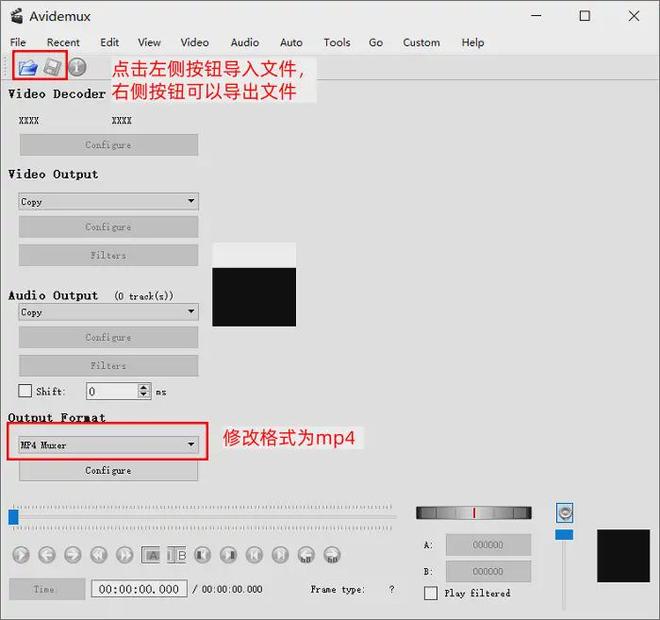Open the Recent menu
Screen dimensions: 660x620
[x=63, y=43]
